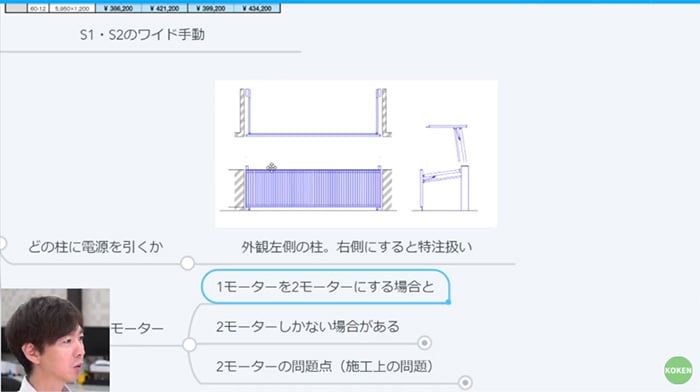Select the node '1モーターを2モーターにする場合と'
700x392 pixels.
point(325,287)
